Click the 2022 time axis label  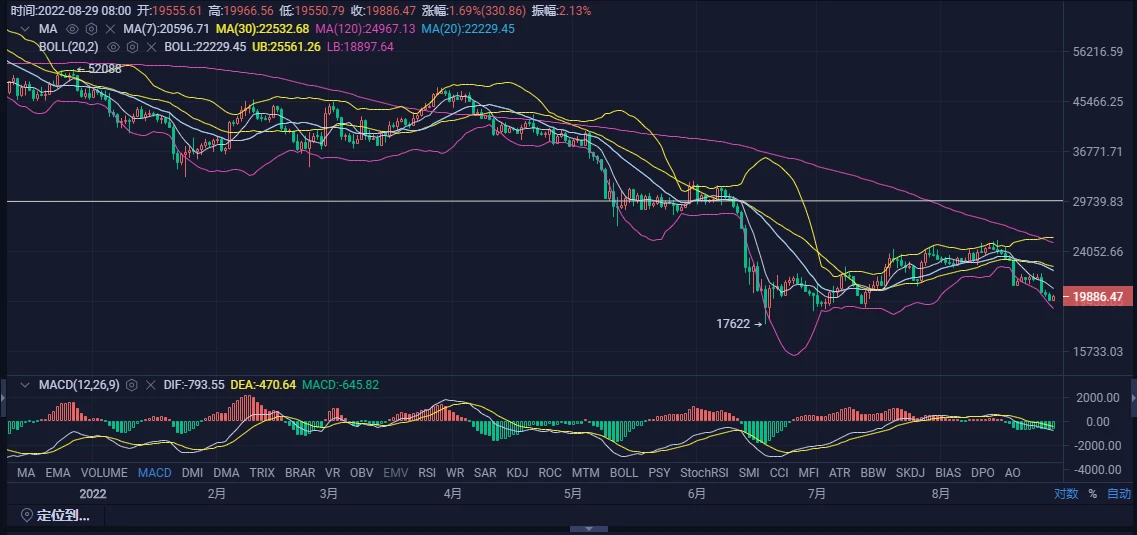coord(93,494)
